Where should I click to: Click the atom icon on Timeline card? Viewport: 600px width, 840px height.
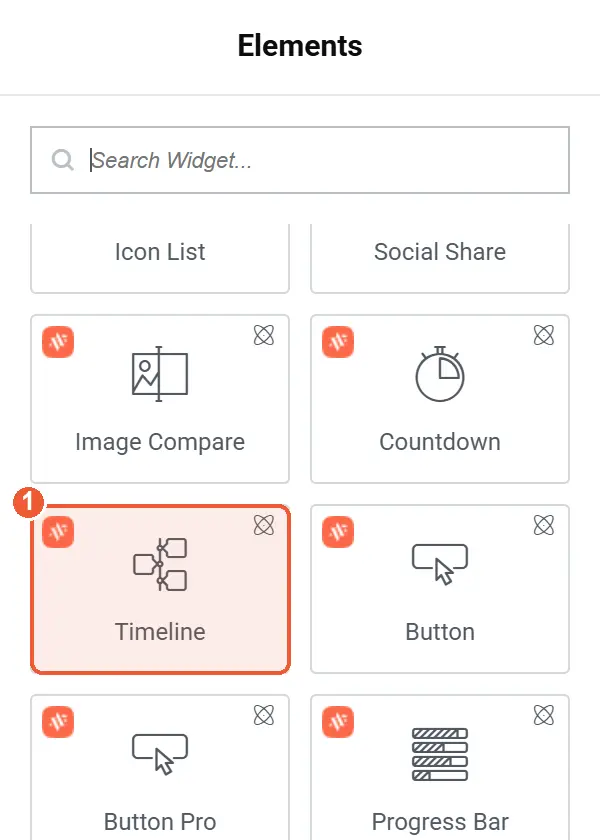(x=264, y=526)
